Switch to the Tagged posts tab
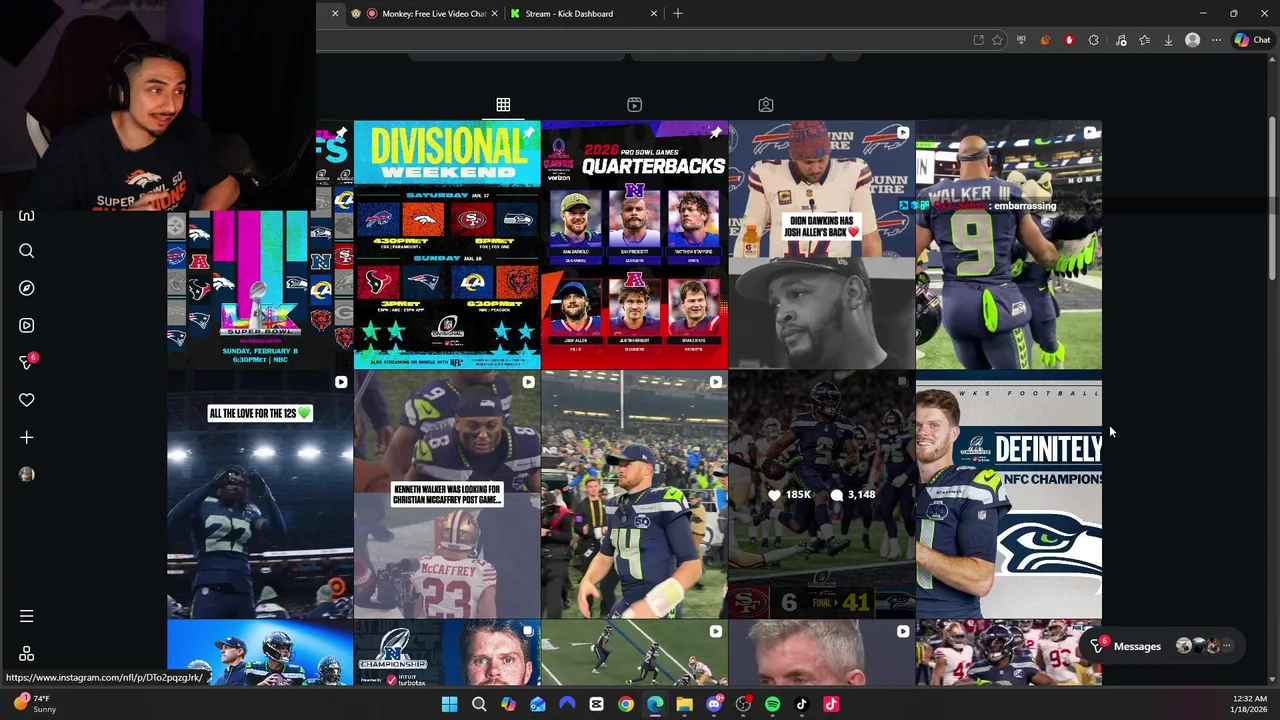Image resolution: width=1280 pixels, height=720 pixels. pyautogui.click(x=765, y=105)
